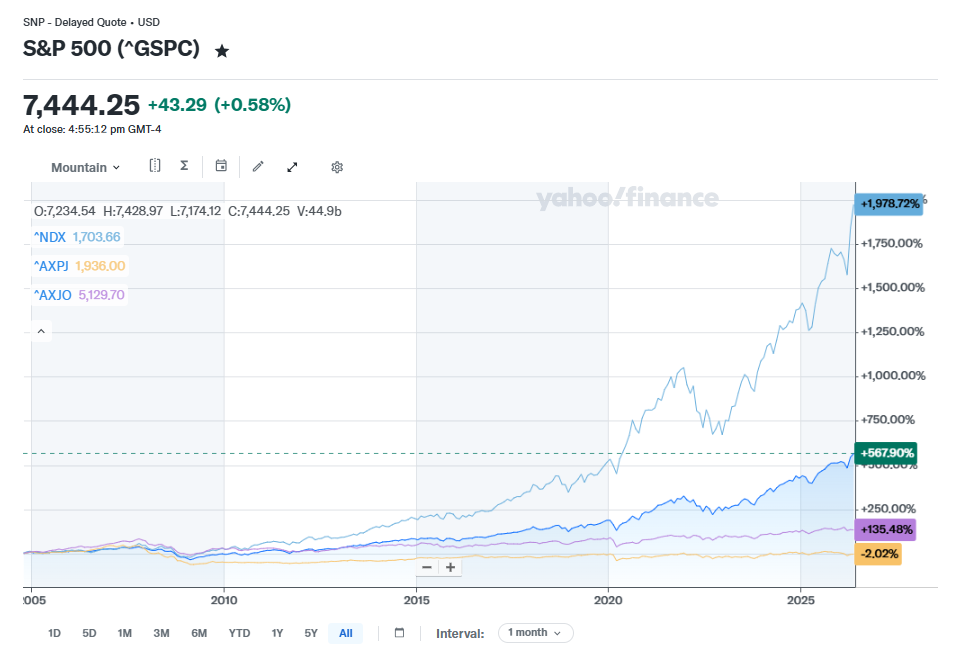
Task: Click the ^AXJO comparison label
Action: [x=52, y=296]
